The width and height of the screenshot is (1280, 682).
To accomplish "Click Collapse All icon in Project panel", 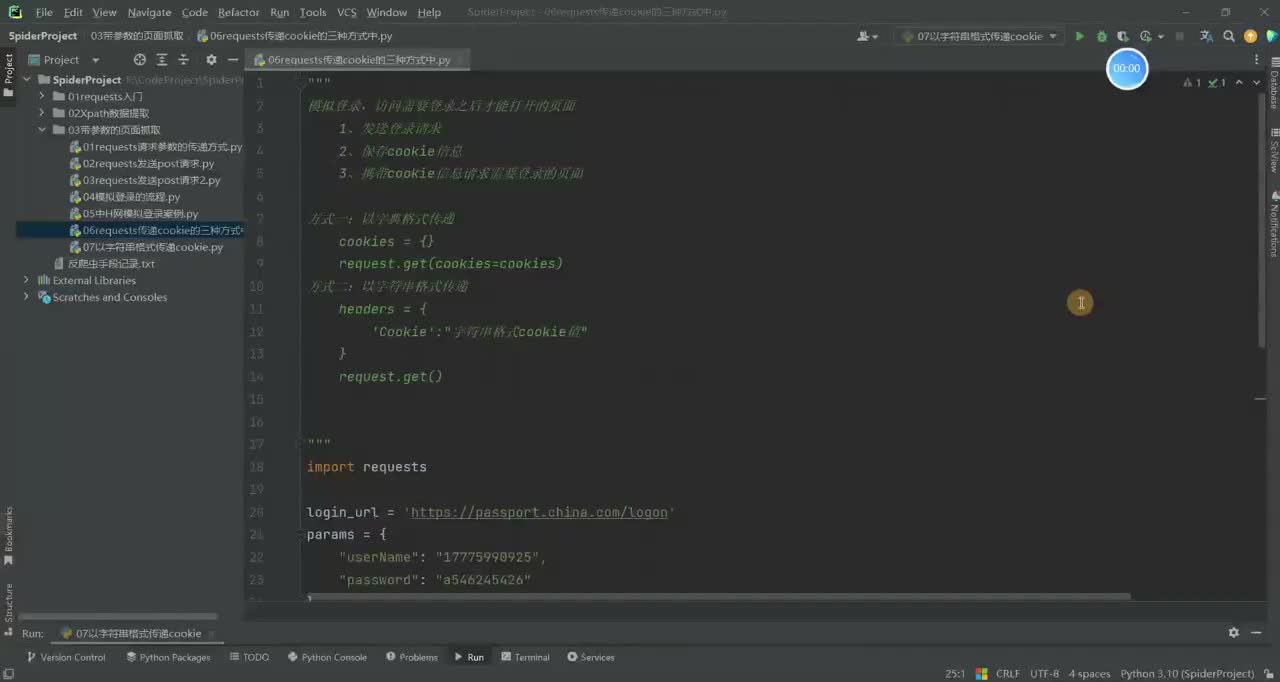I will 183,60.
